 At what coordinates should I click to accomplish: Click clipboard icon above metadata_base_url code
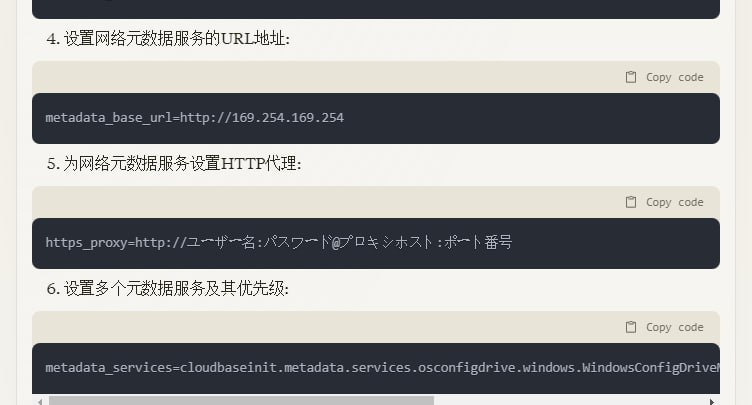click(x=631, y=77)
